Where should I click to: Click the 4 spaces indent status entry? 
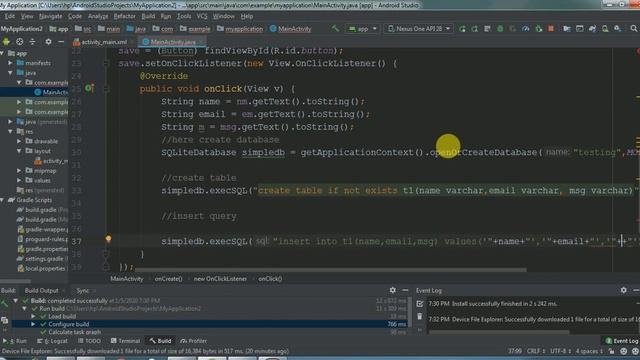[589, 351]
